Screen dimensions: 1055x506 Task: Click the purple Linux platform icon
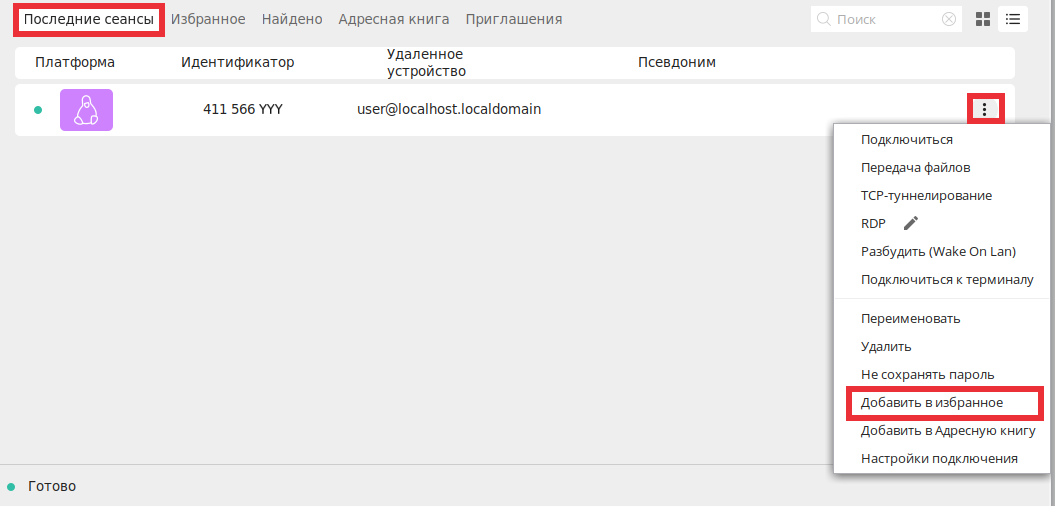tap(86, 110)
